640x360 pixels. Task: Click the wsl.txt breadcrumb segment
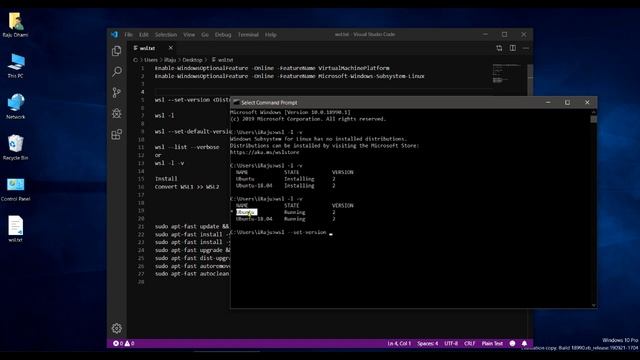[222, 60]
